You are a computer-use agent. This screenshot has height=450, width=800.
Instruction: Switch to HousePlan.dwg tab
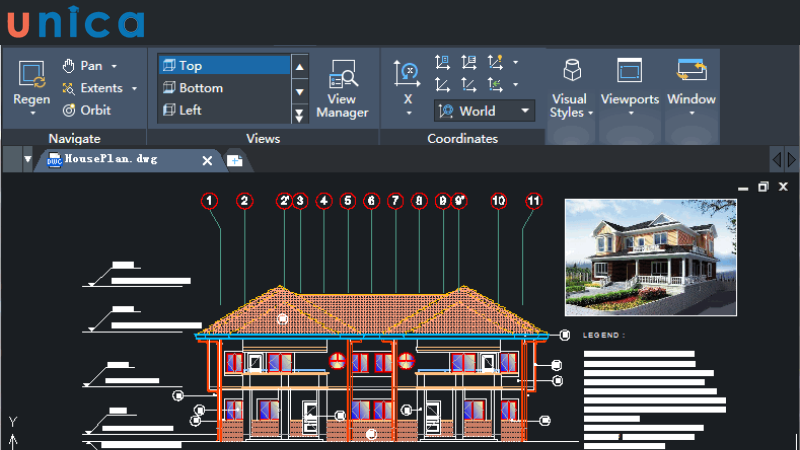coord(110,160)
